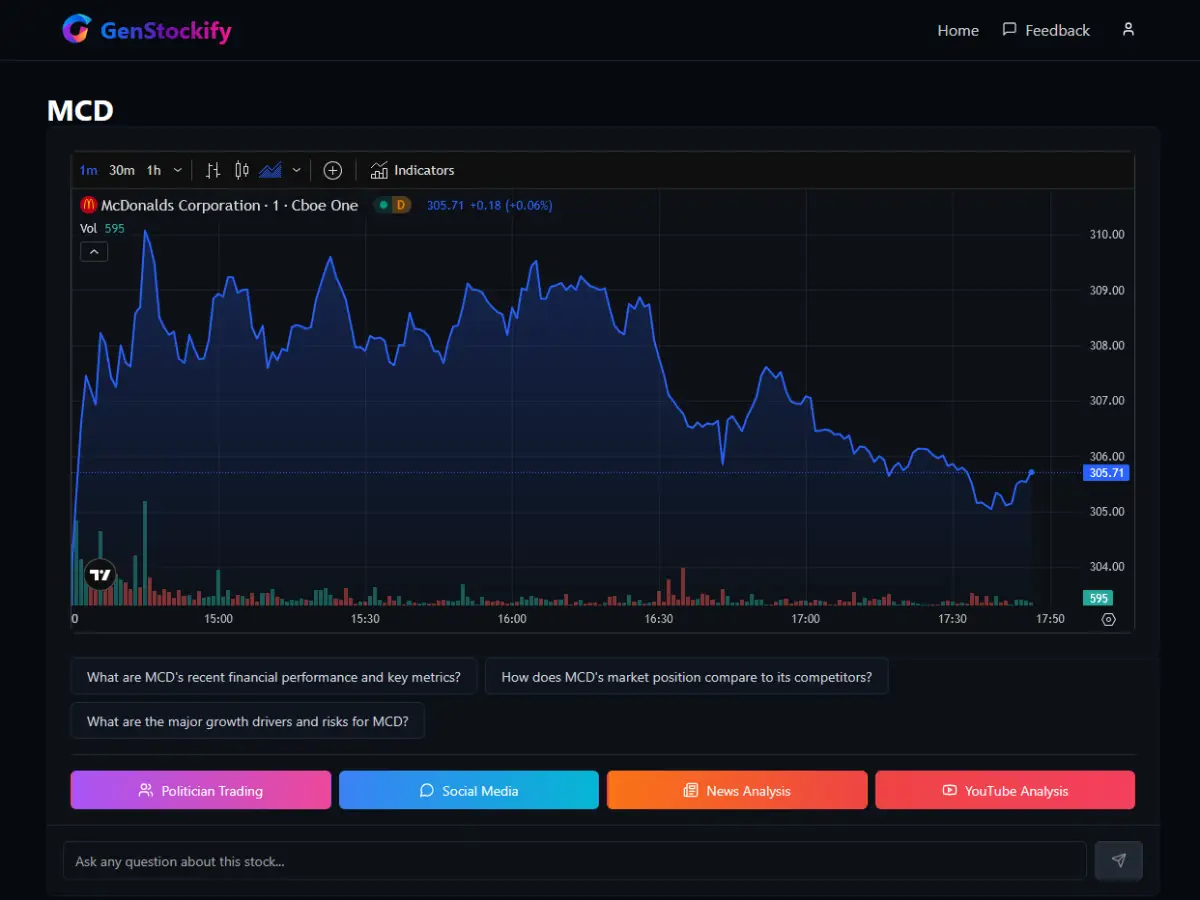Select the 1m timeframe

[88, 170]
